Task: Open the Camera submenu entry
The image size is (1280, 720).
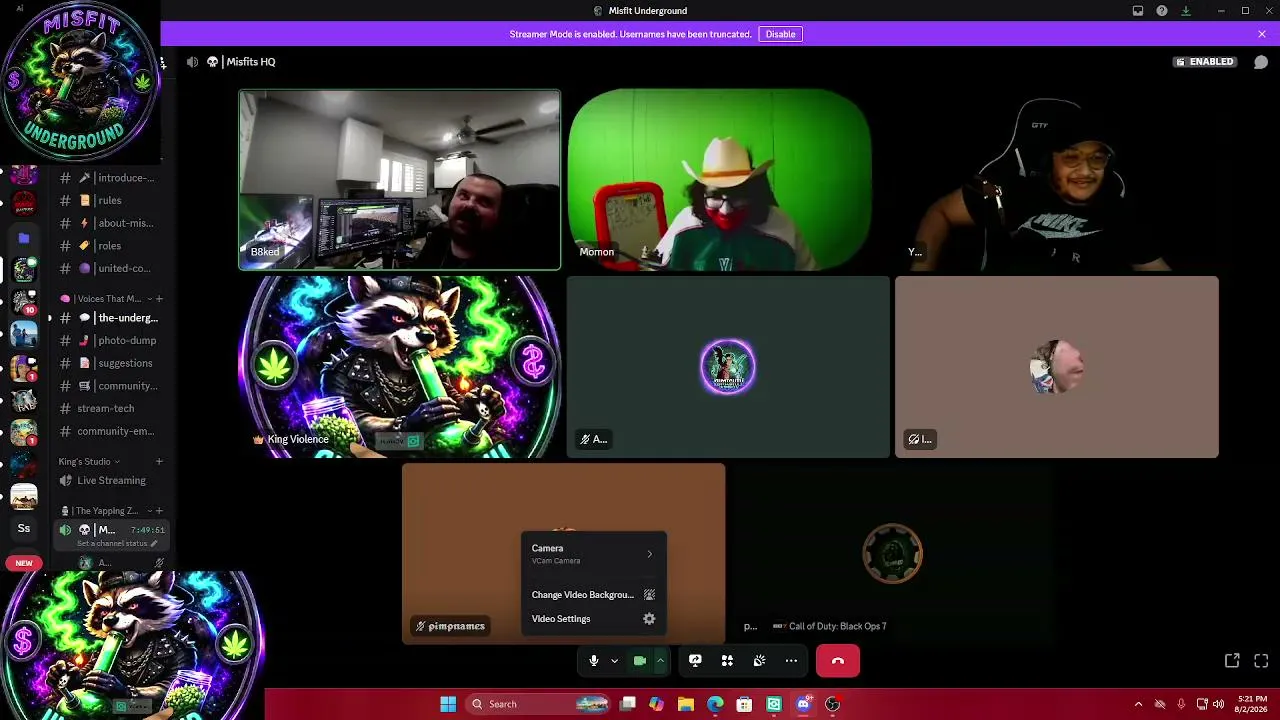Action: coord(593,554)
